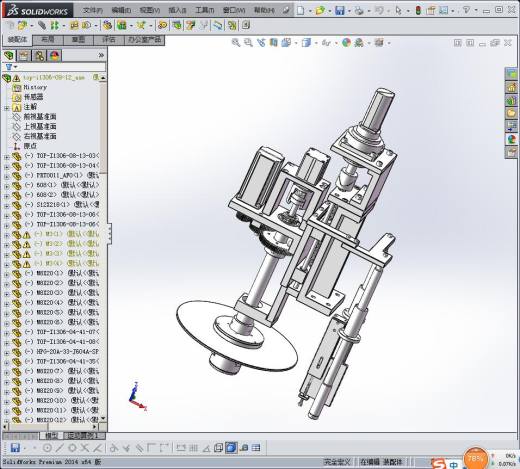Click the Rebuild traffic light icon
Image resolution: width=520 pixels, height=469 pixels.
pos(418,11)
